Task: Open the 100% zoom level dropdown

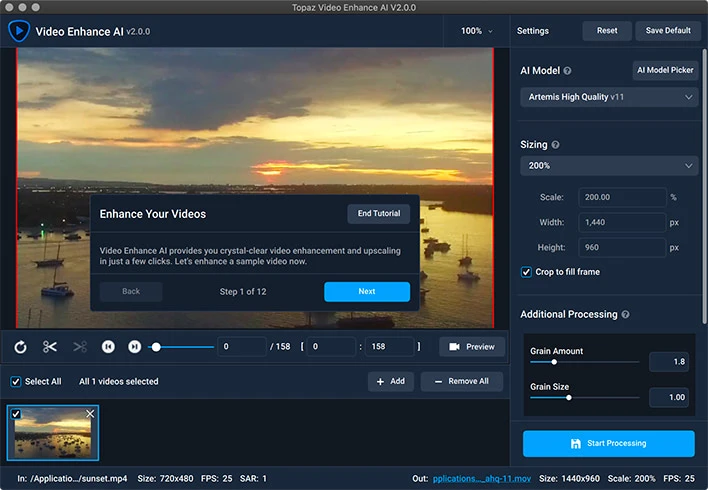Action: tap(476, 31)
